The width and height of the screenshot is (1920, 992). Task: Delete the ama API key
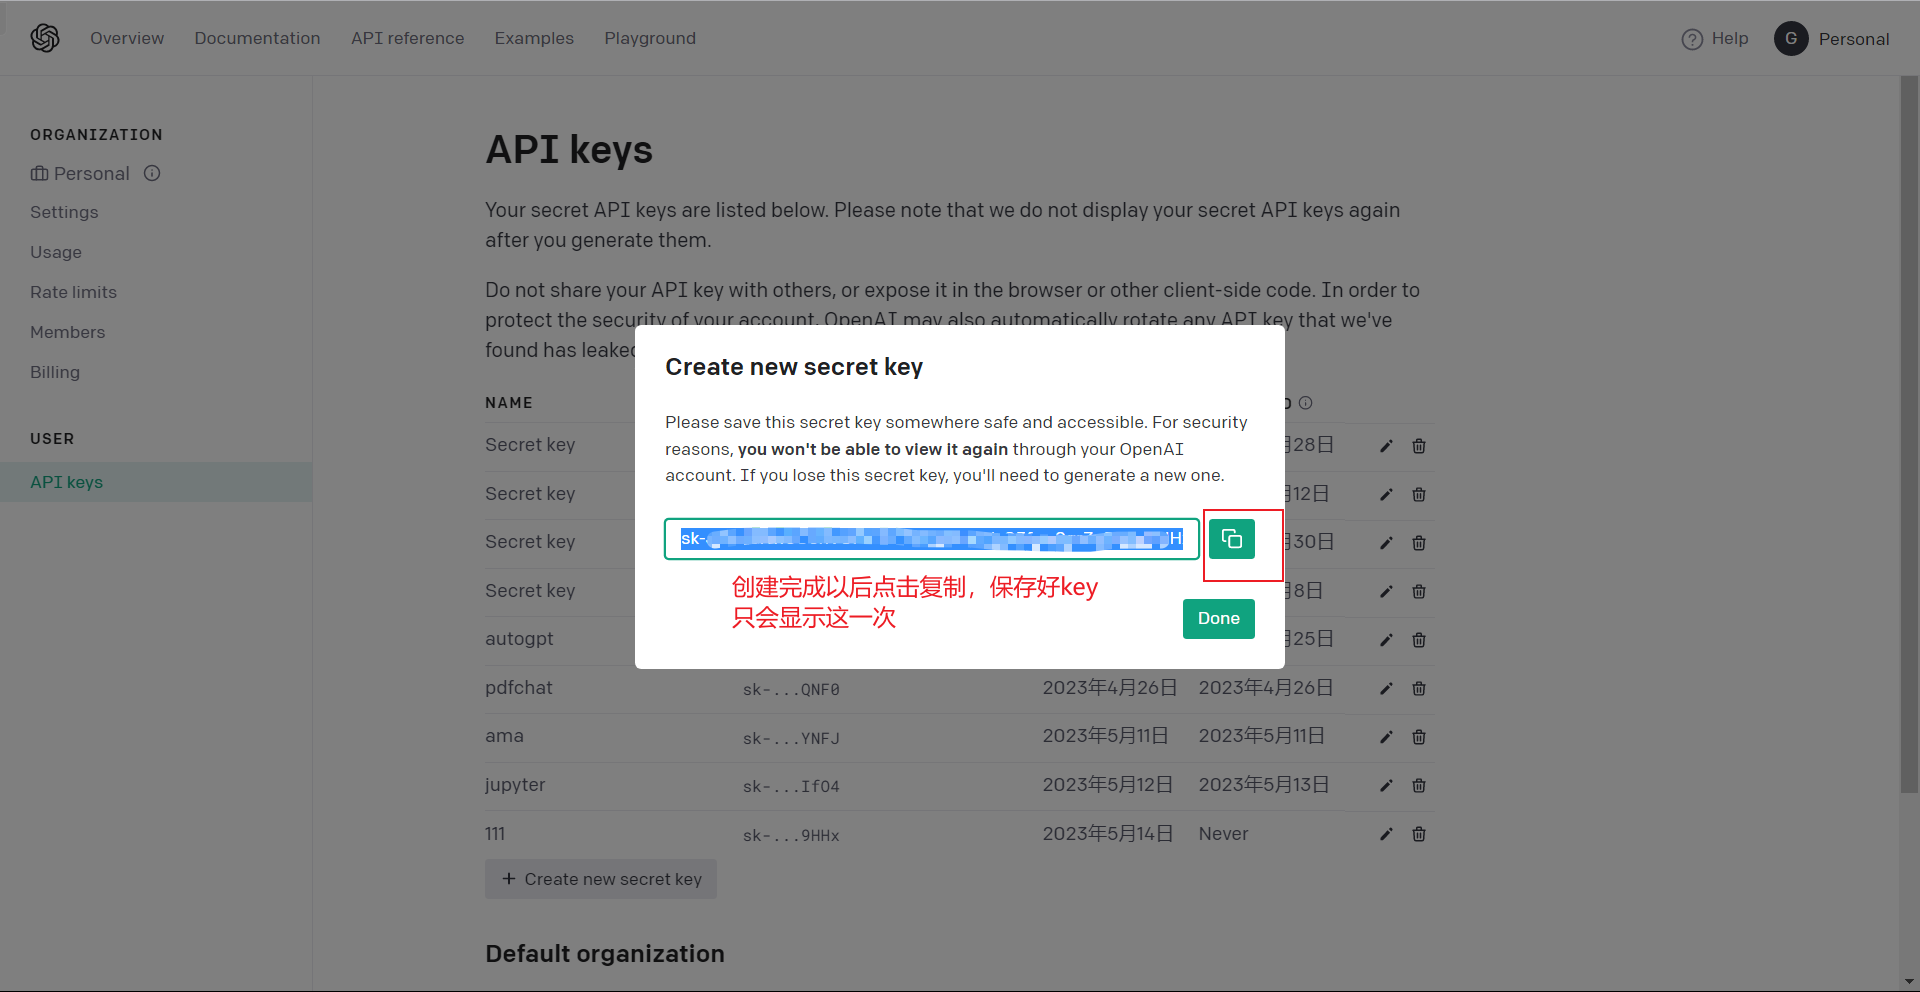[1418, 737]
